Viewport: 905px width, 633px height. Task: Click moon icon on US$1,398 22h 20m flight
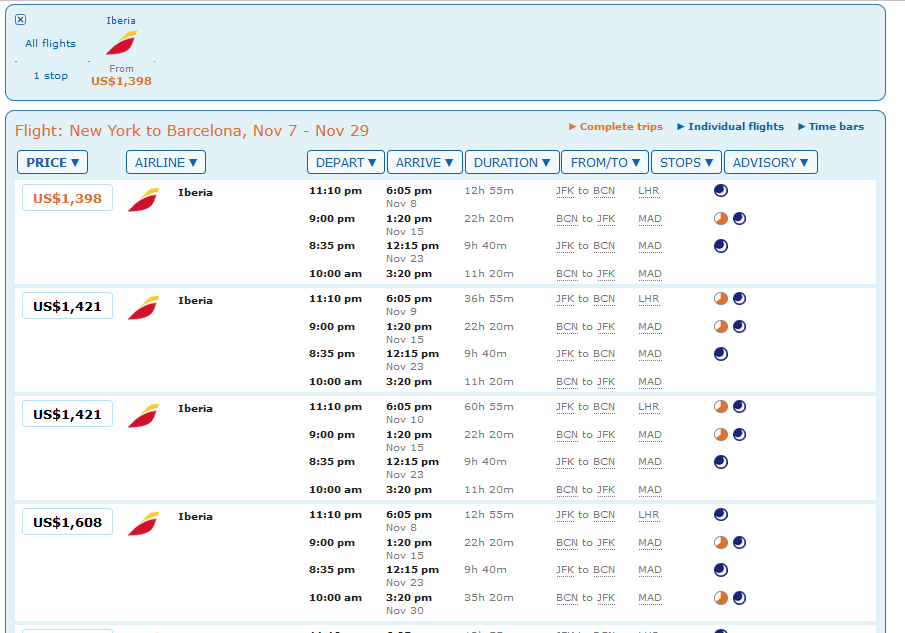tap(739, 219)
